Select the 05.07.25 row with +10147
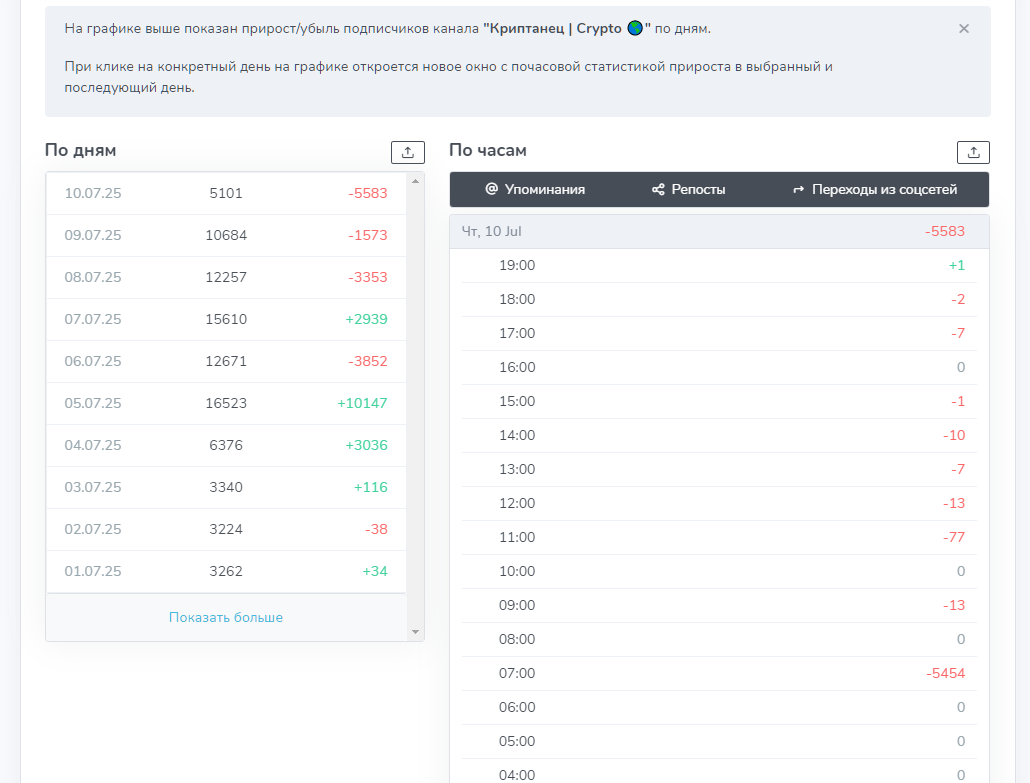The width and height of the screenshot is (1030, 783). [226, 403]
